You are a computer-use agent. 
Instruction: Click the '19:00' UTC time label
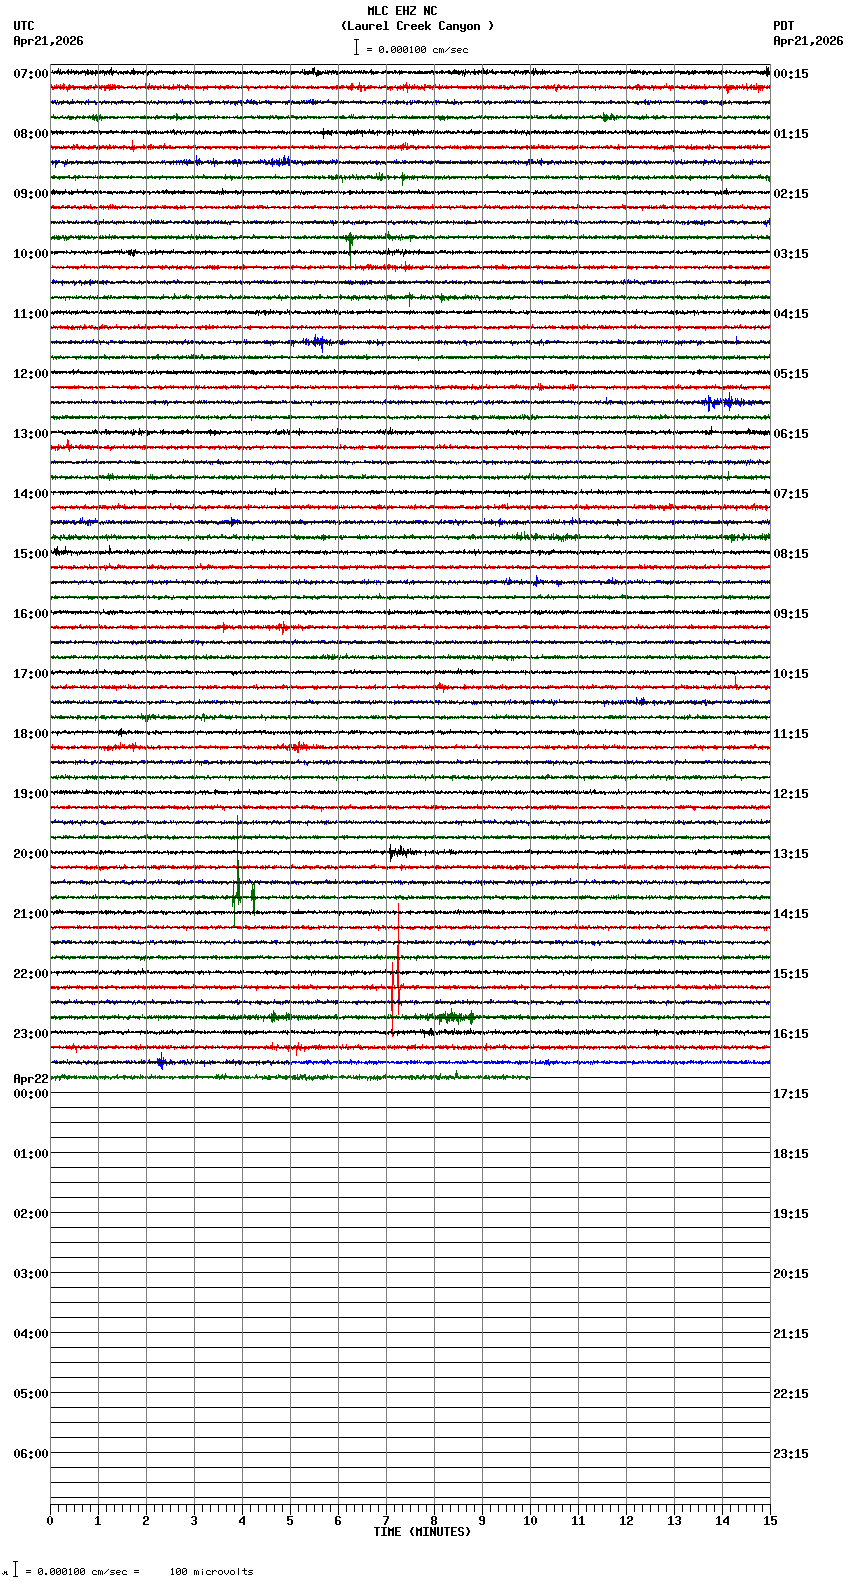30,794
